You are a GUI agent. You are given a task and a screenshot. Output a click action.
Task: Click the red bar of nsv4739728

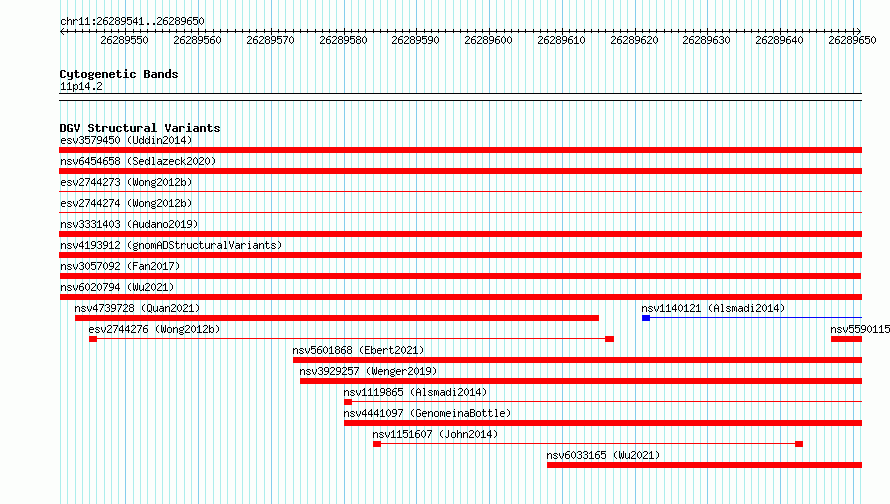click(337, 318)
